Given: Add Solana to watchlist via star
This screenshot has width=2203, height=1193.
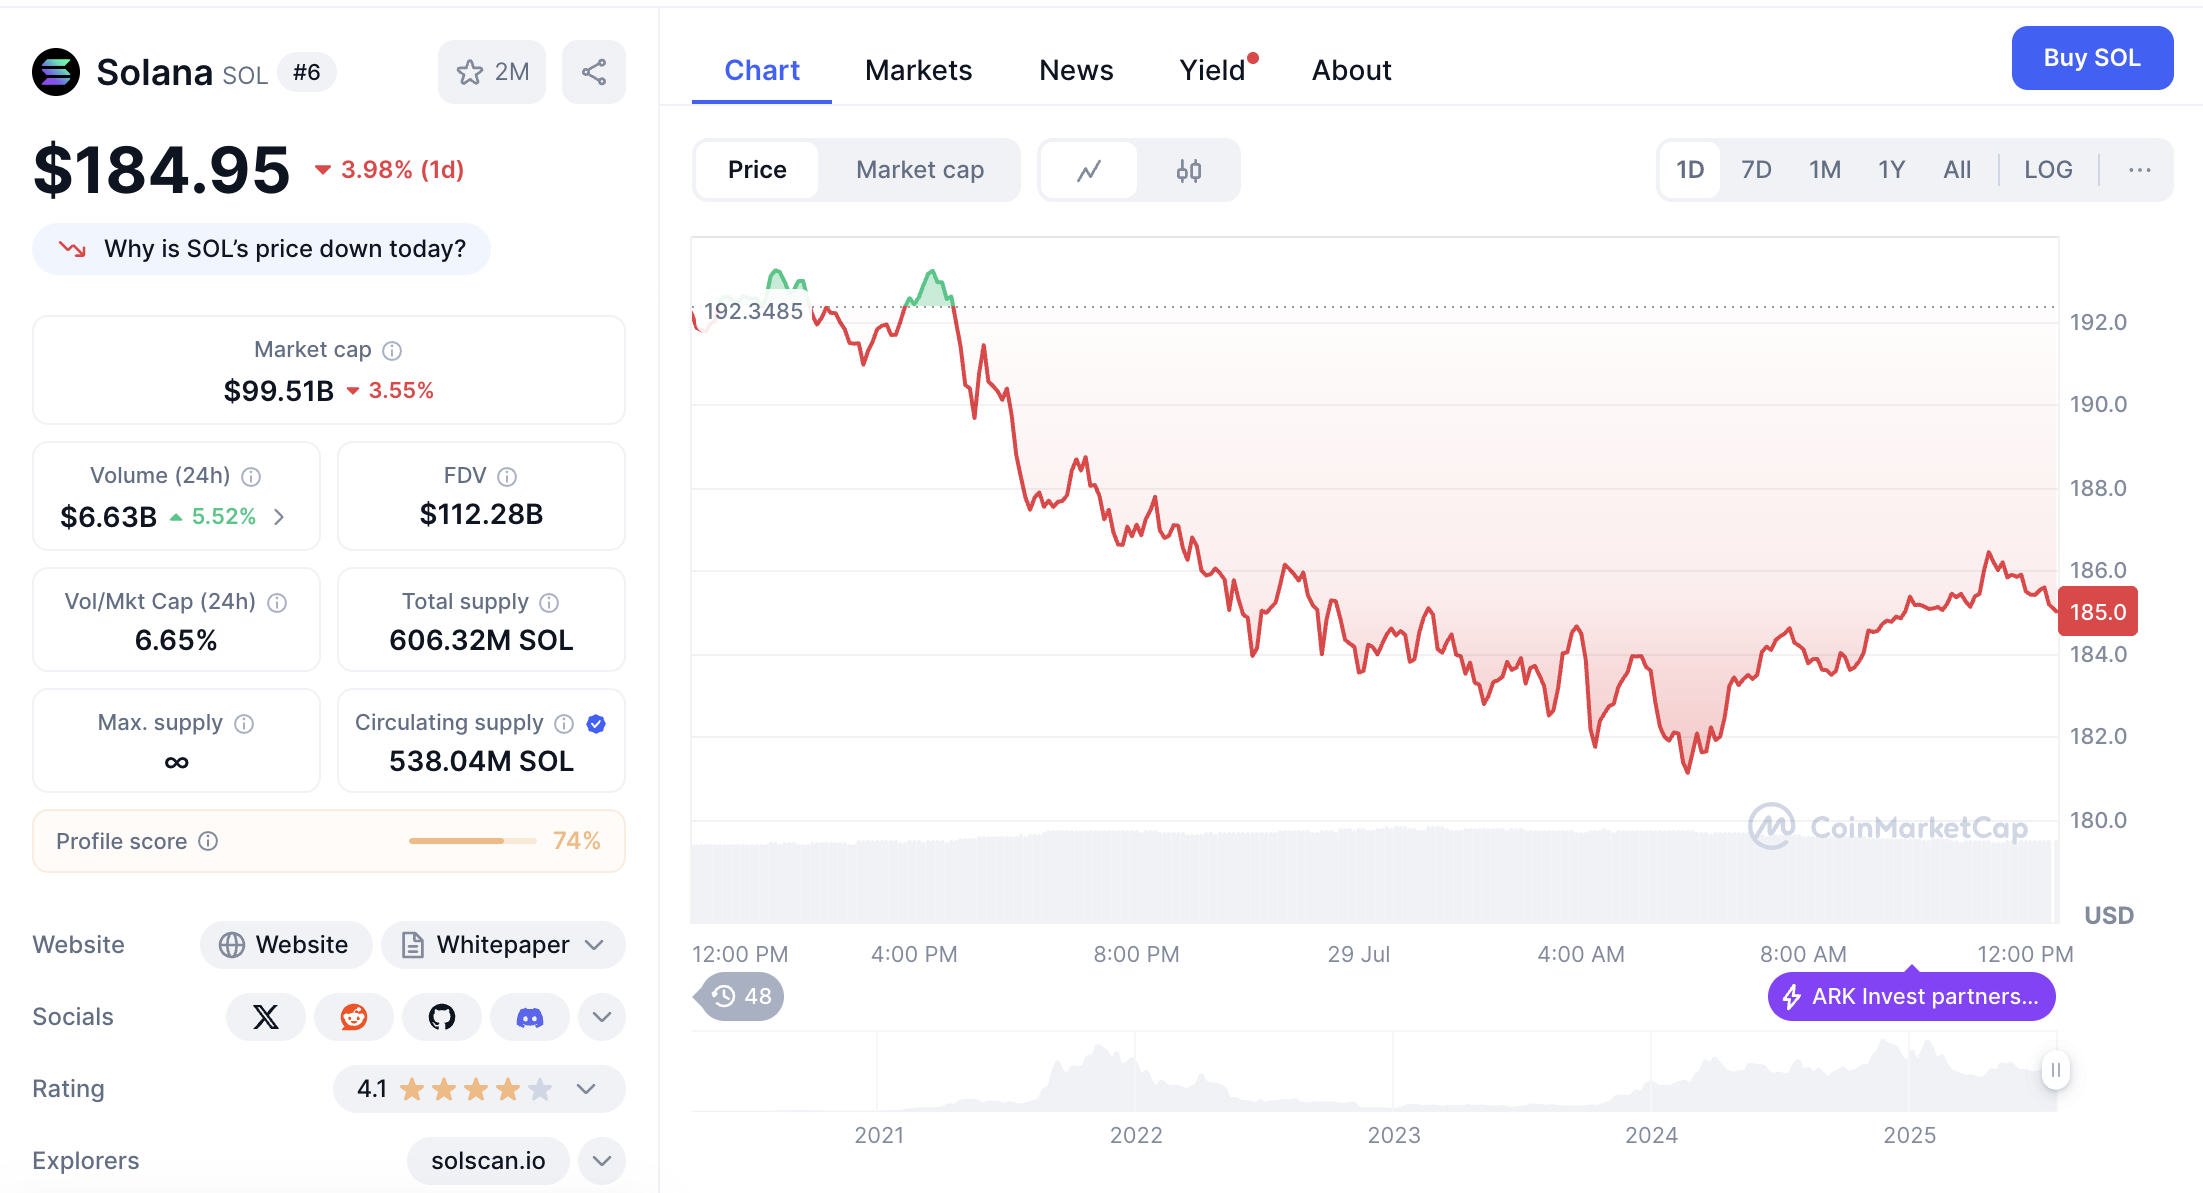Looking at the screenshot, I should point(492,72).
